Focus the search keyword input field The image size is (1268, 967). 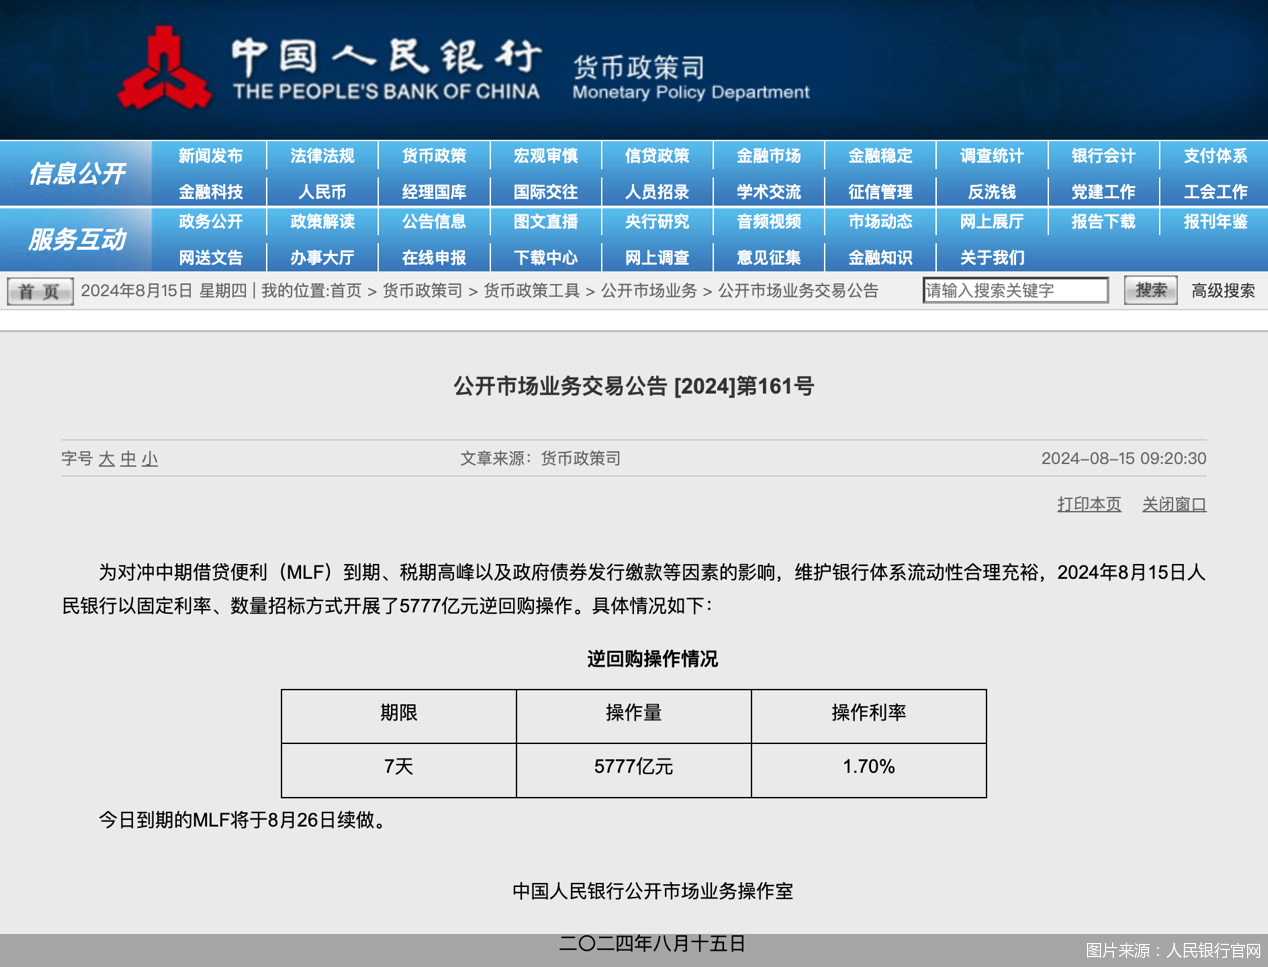(1015, 290)
